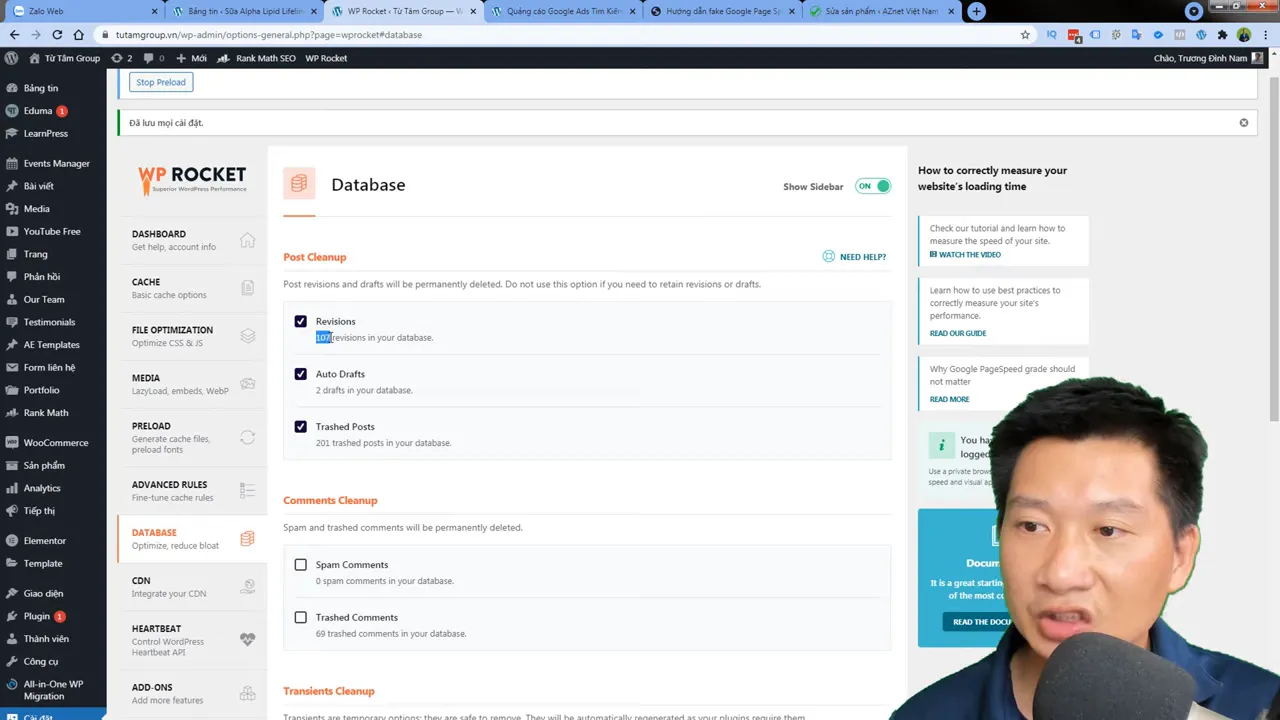Open Our Team sidebar item

44,299
